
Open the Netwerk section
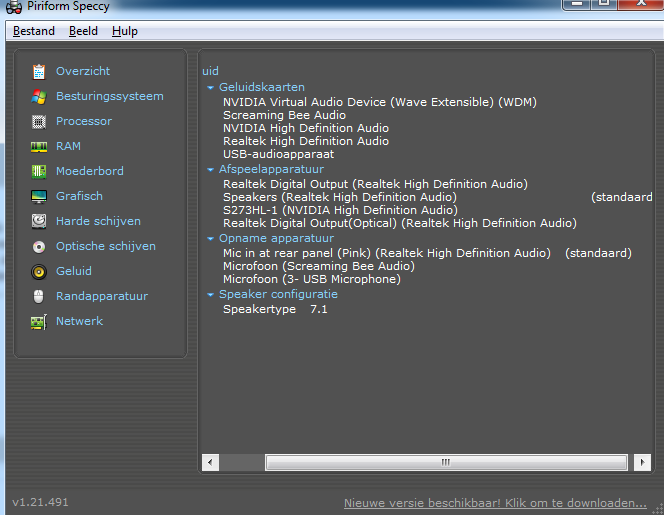79,321
